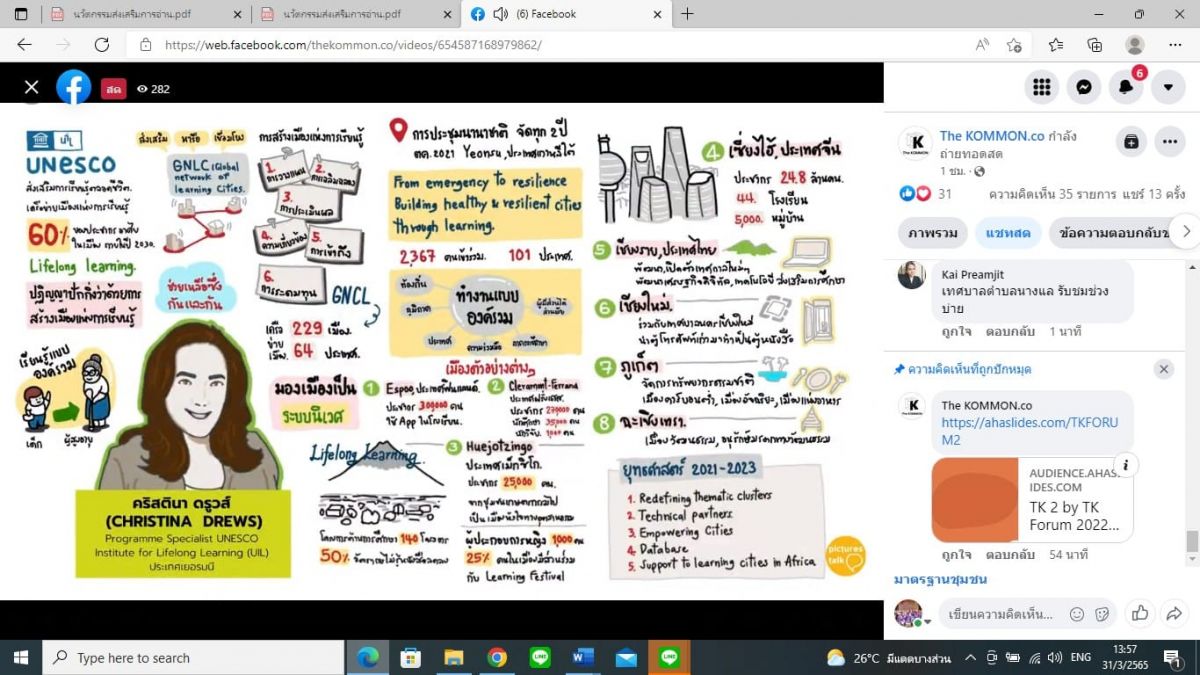Click the share arrow icon beside the comment box
Screen dimensions: 1200x675
pyautogui.click(x=1175, y=613)
